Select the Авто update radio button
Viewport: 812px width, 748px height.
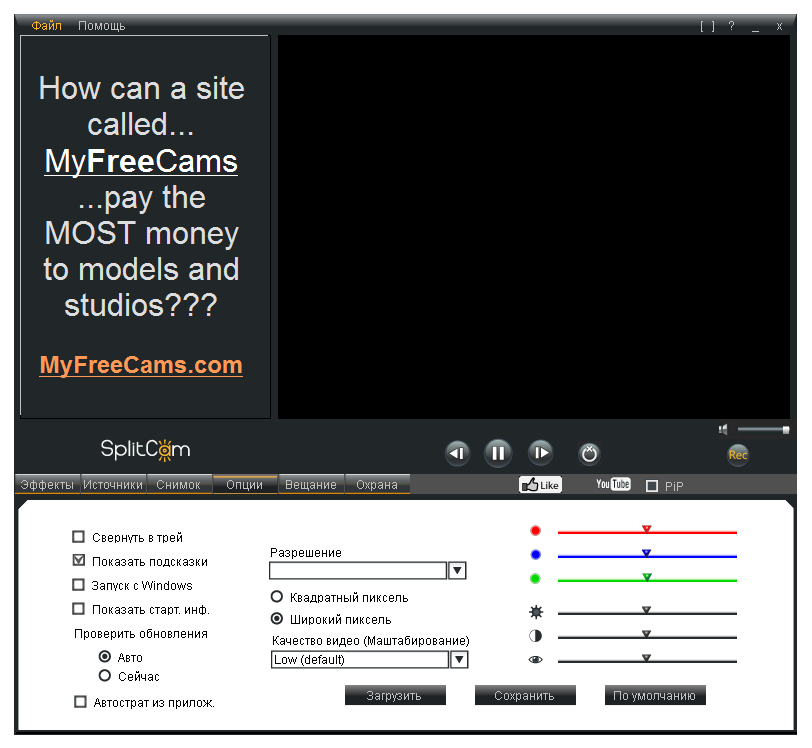105,656
